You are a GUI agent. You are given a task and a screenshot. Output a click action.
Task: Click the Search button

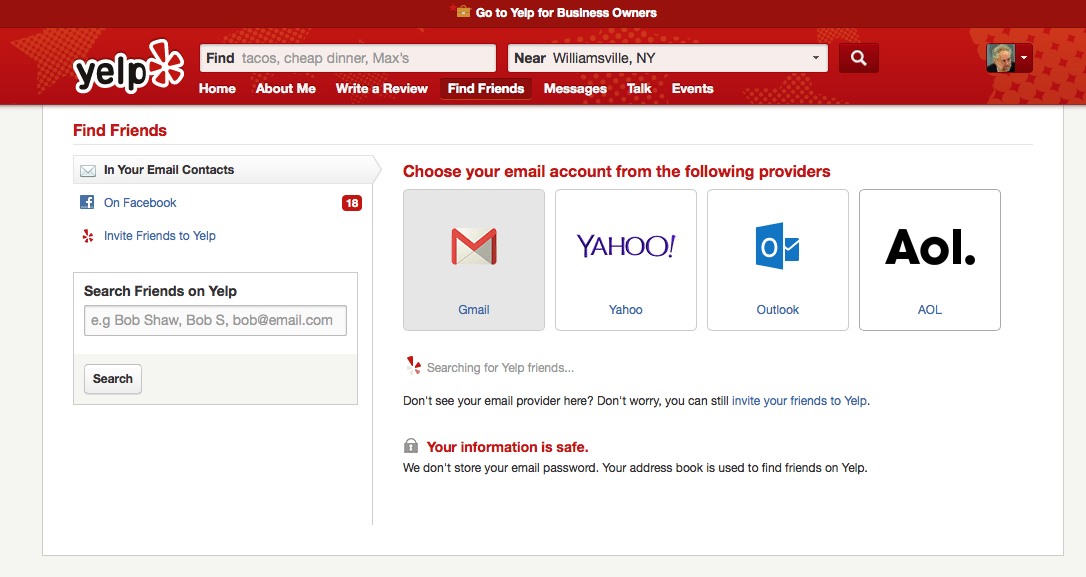113,379
